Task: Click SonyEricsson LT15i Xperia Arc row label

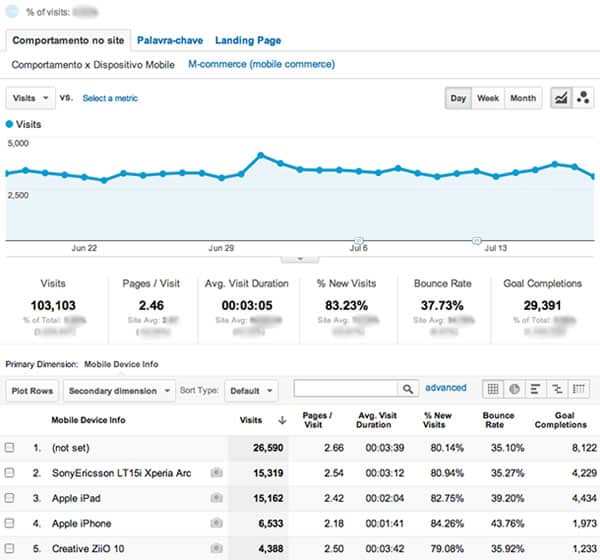Action: coord(122,473)
